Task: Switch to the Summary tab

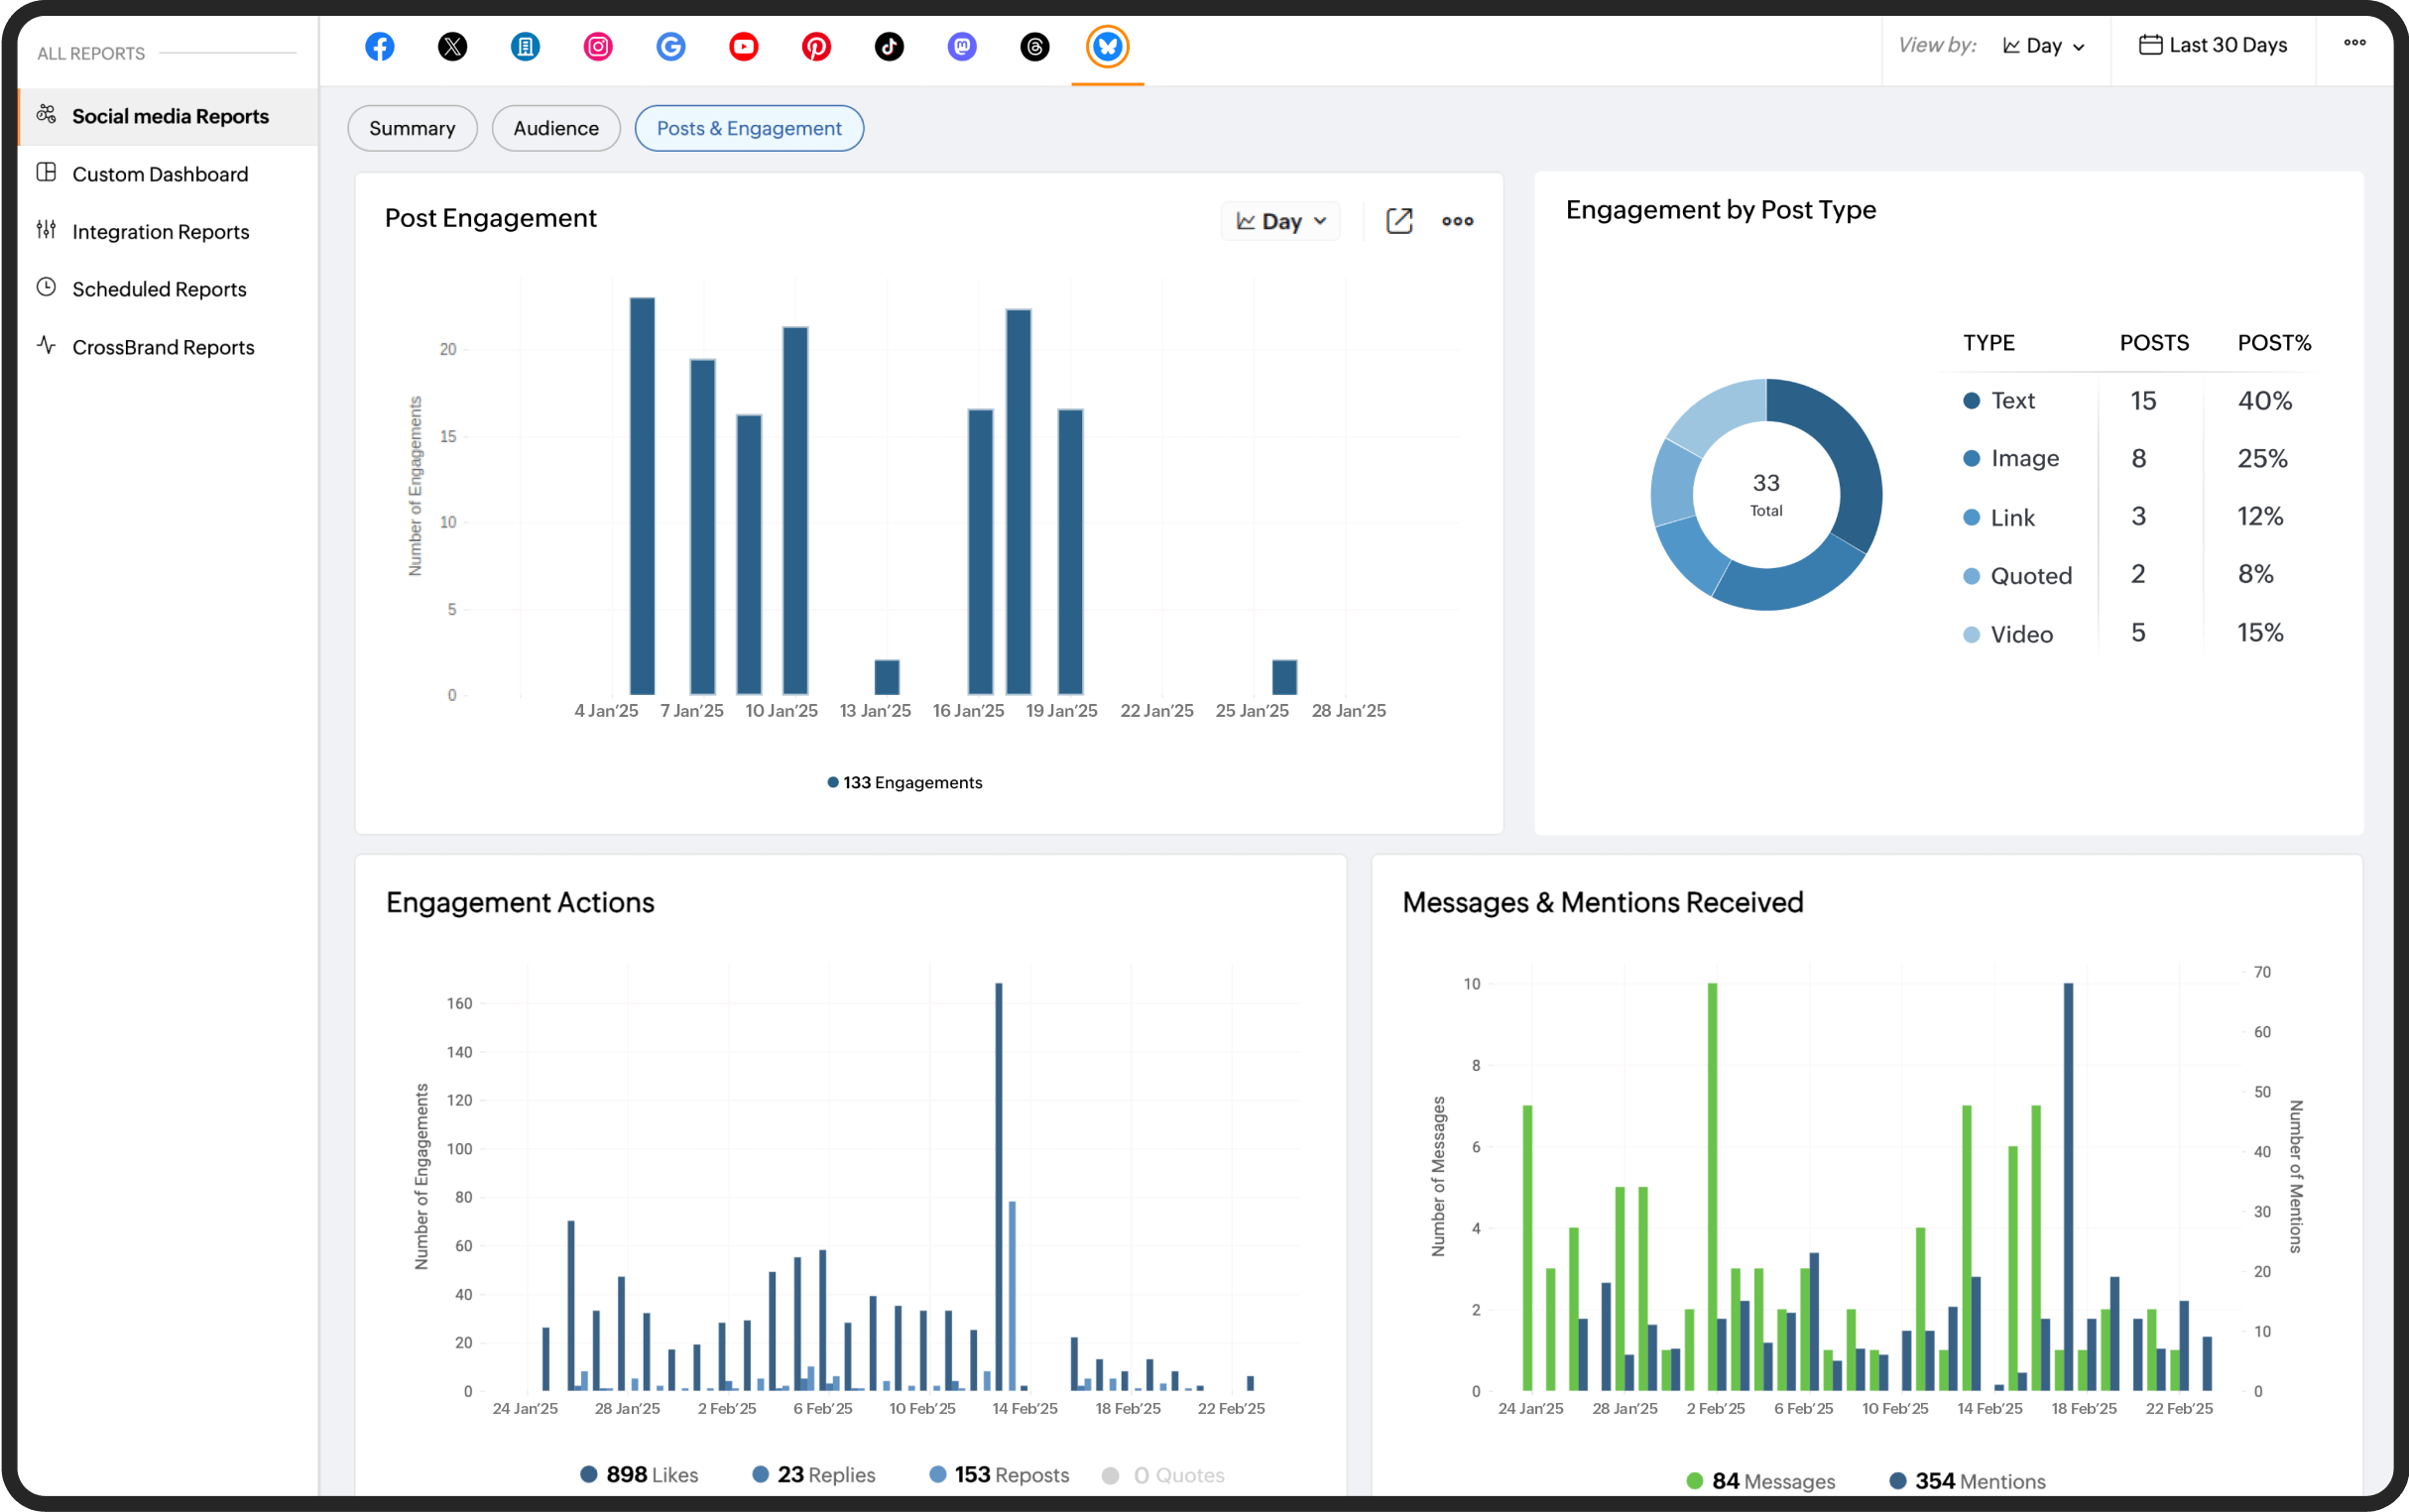Action: 412,128
